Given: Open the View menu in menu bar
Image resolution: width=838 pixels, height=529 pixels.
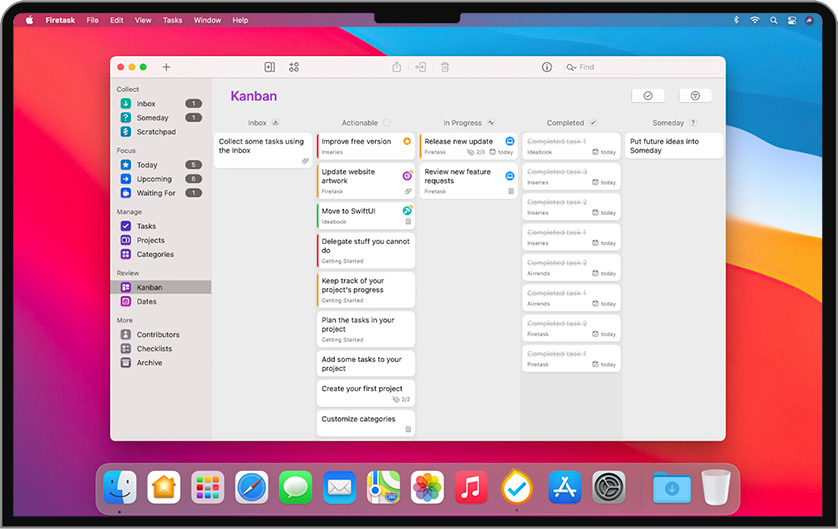Looking at the screenshot, I should 143,20.
